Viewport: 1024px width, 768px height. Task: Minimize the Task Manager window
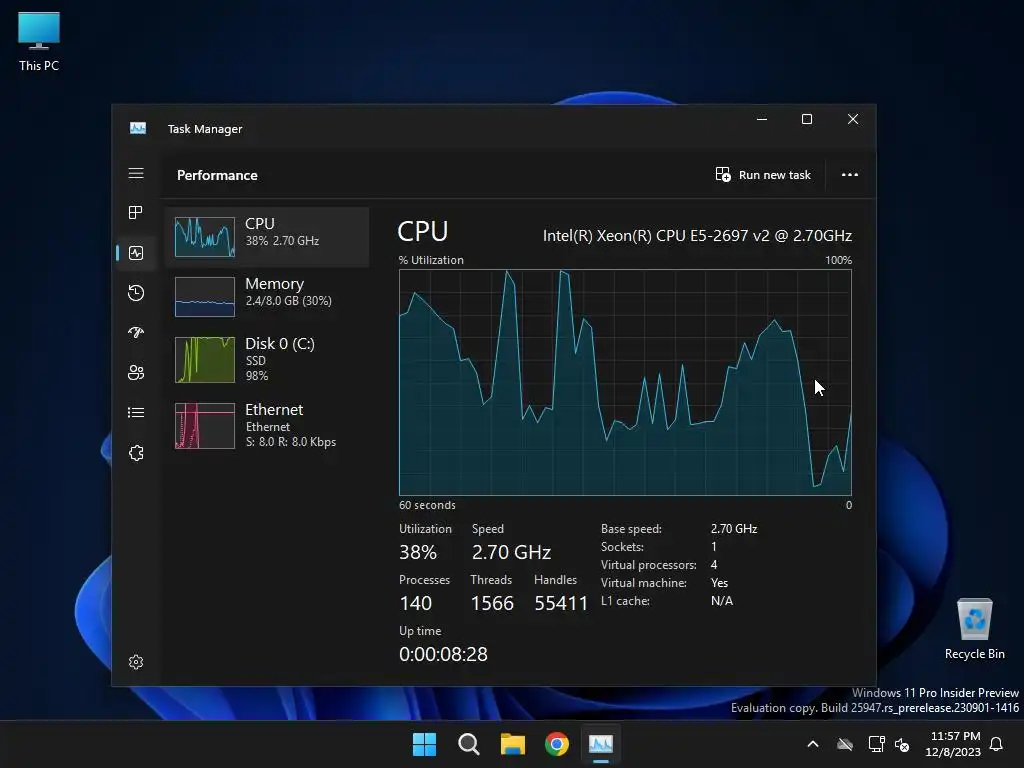point(761,119)
